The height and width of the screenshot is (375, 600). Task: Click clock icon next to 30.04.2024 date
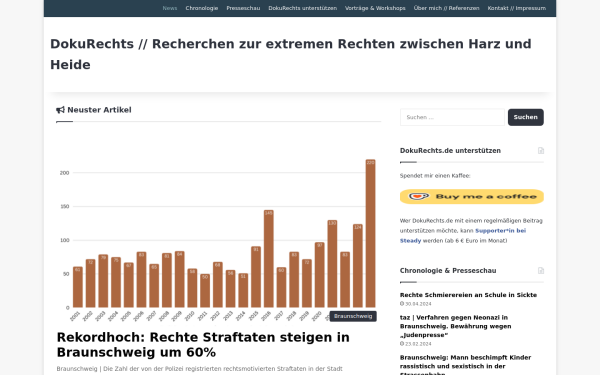point(402,304)
